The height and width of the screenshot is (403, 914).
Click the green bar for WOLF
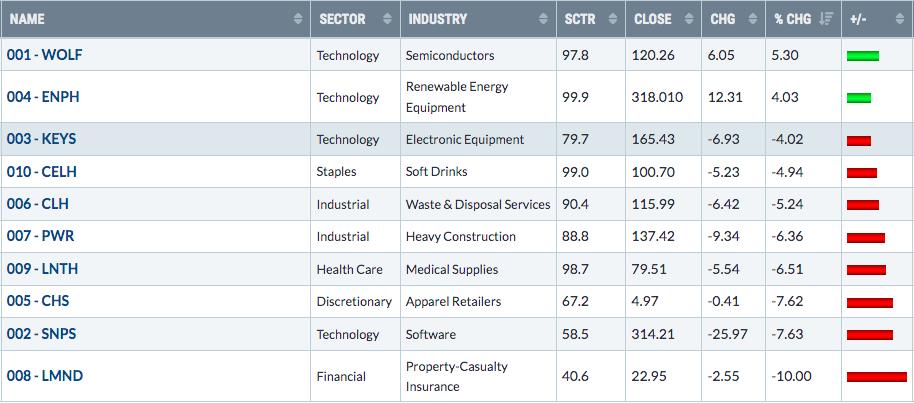coord(863,56)
